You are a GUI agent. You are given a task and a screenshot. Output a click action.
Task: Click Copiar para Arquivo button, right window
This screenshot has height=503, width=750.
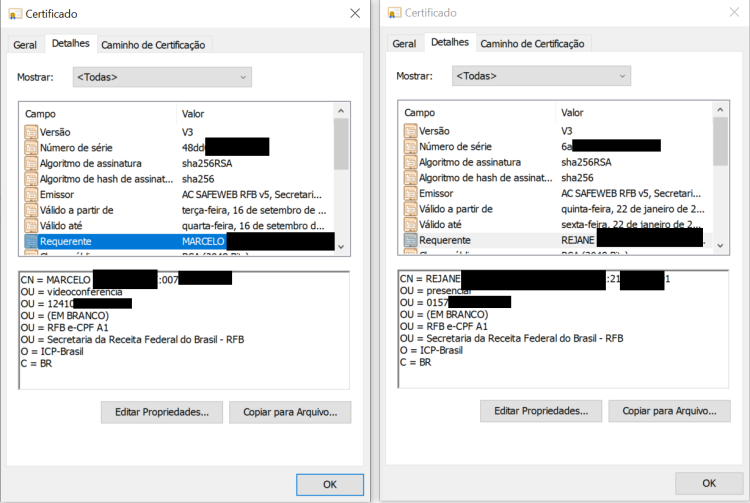(669, 411)
